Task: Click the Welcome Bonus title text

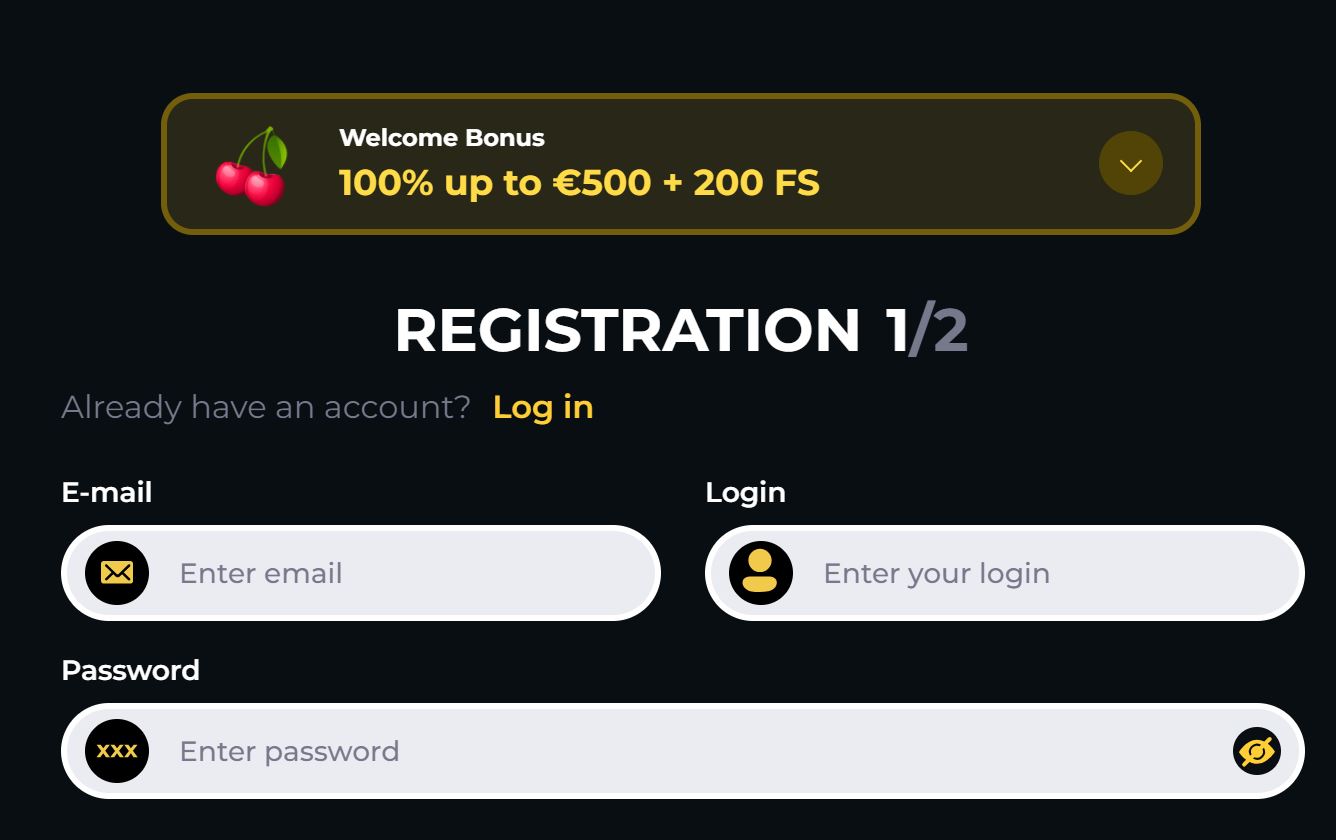Action: coord(441,138)
